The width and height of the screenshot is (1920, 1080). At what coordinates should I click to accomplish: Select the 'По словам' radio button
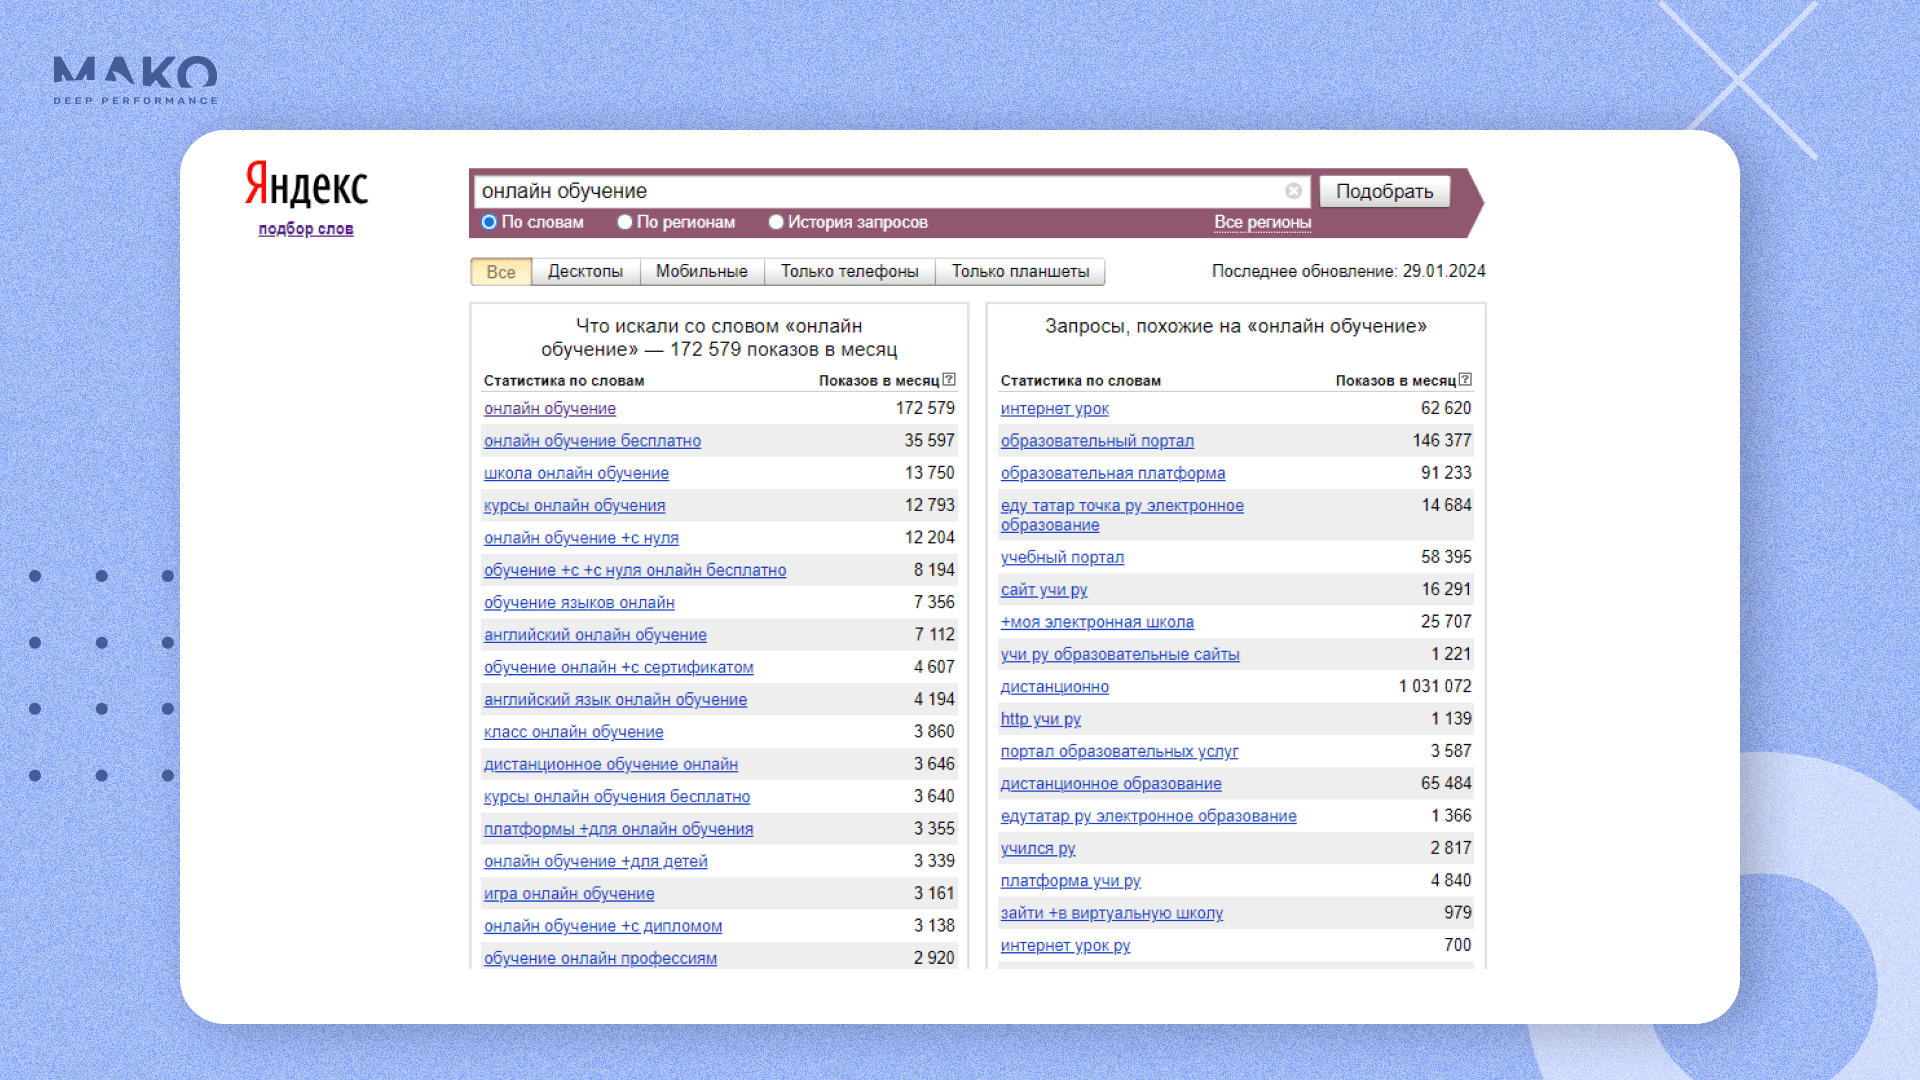(x=489, y=222)
